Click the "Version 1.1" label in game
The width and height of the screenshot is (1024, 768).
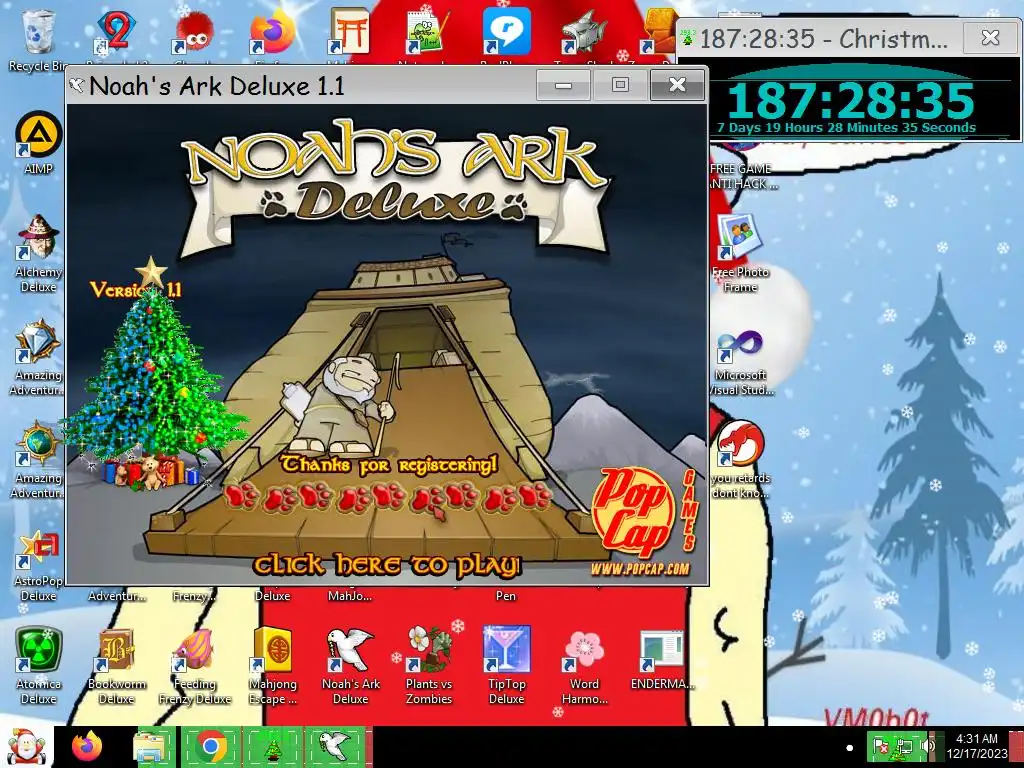point(136,289)
